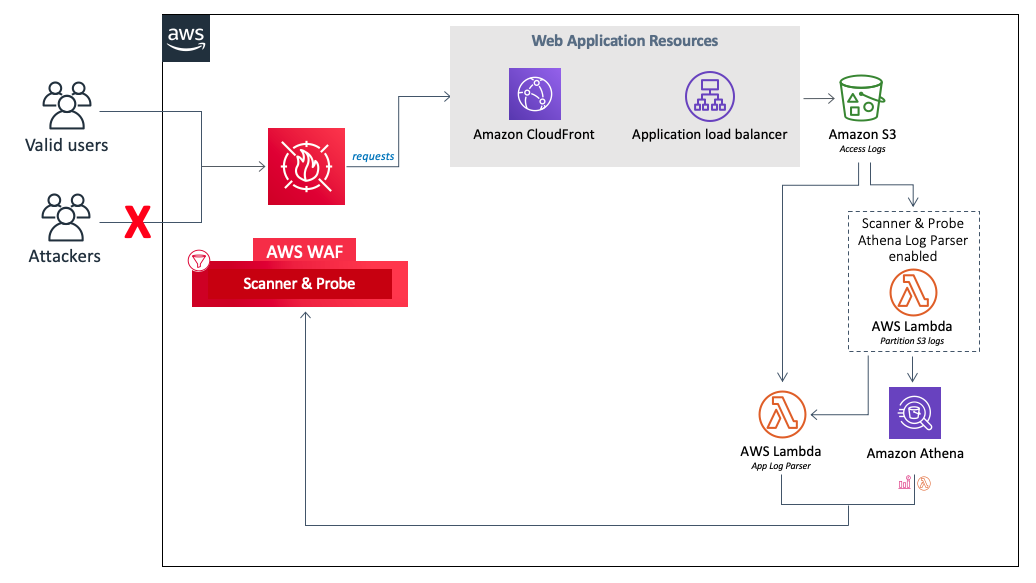Select the AWS Lambda App Log Parser icon
This screenshot has height=583, width=1036.
[x=780, y=412]
